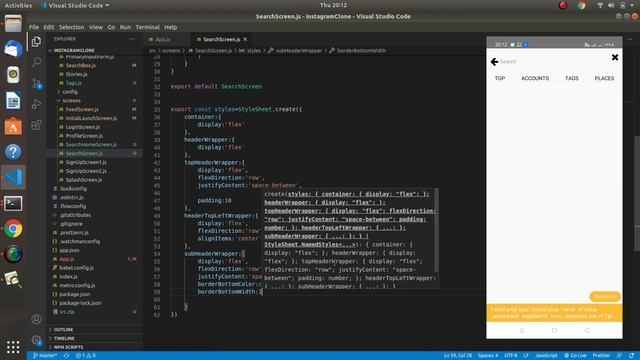
Task: Click the back arrow in emulator
Action: pos(494,62)
